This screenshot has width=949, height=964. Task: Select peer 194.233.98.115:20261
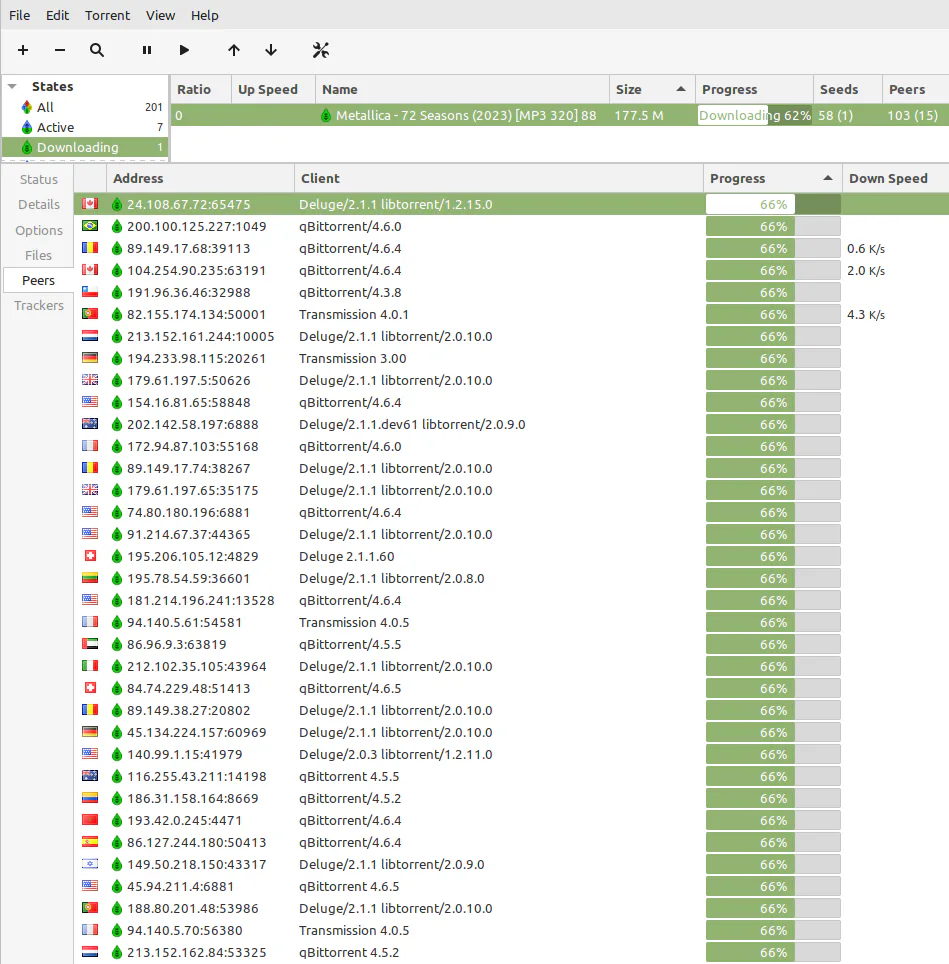(511, 358)
